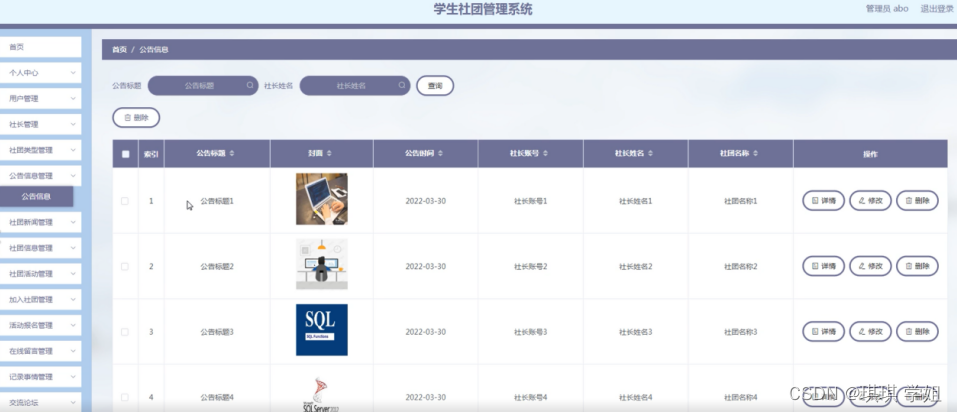Click 删除 for 公告标题2 row

pos(917,266)
